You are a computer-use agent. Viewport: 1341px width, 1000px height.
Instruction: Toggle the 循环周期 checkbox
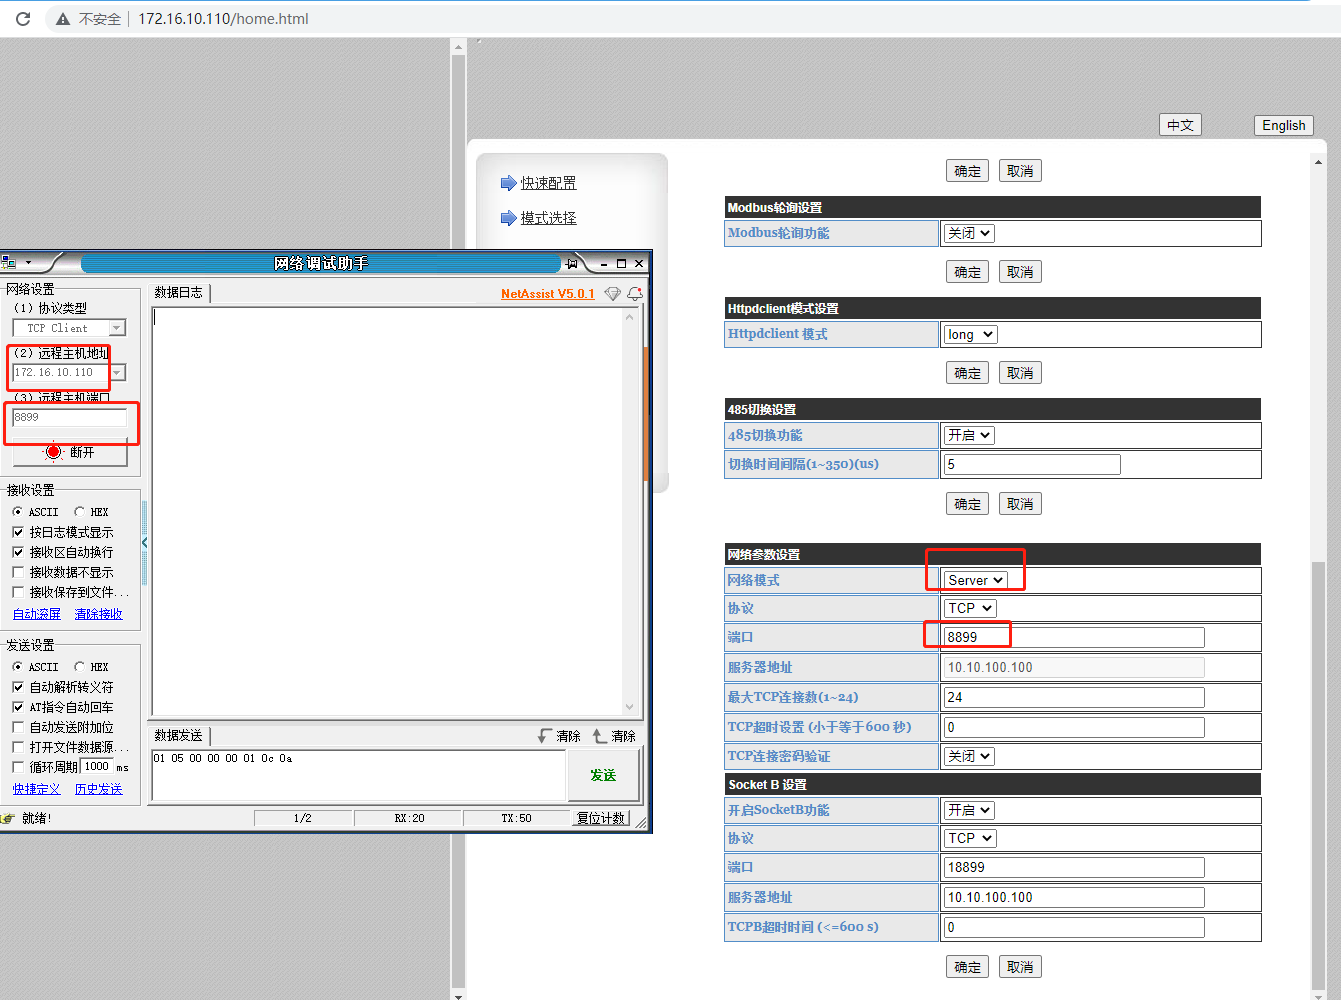pyautogui.click(x=18, y=767)
